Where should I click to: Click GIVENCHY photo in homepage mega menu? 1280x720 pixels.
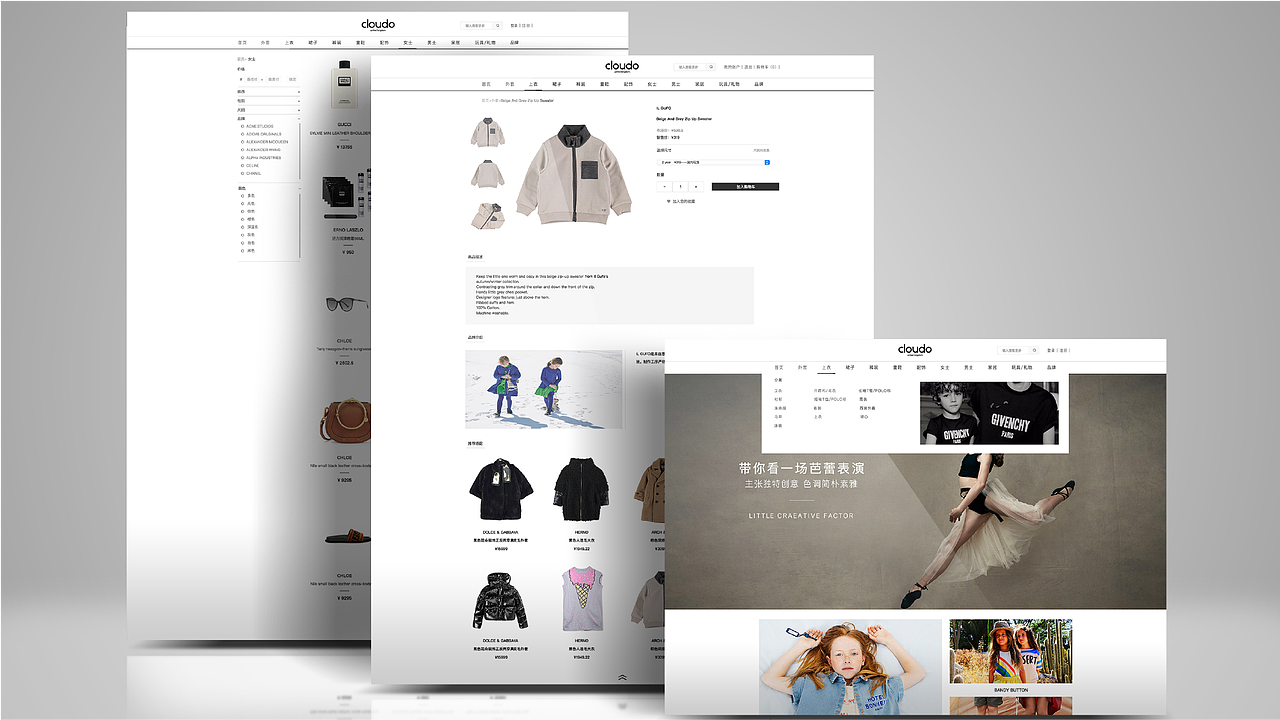point(989,413)
